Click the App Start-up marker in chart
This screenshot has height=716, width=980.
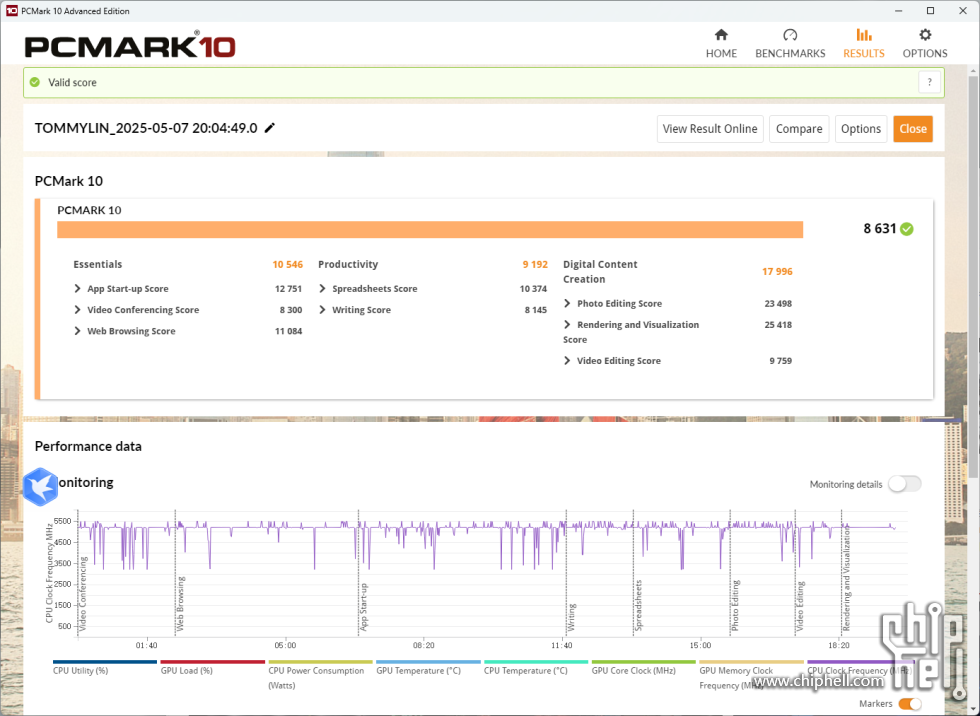[364, 607]
